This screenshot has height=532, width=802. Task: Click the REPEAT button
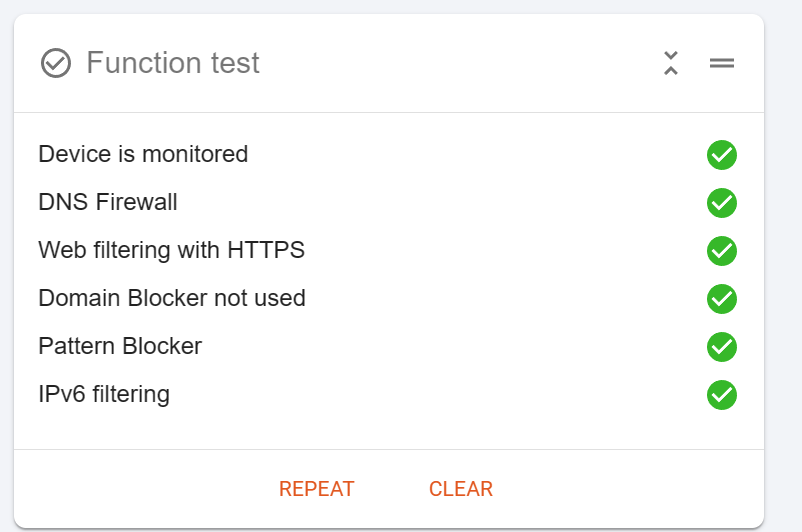tap(317, 489)
